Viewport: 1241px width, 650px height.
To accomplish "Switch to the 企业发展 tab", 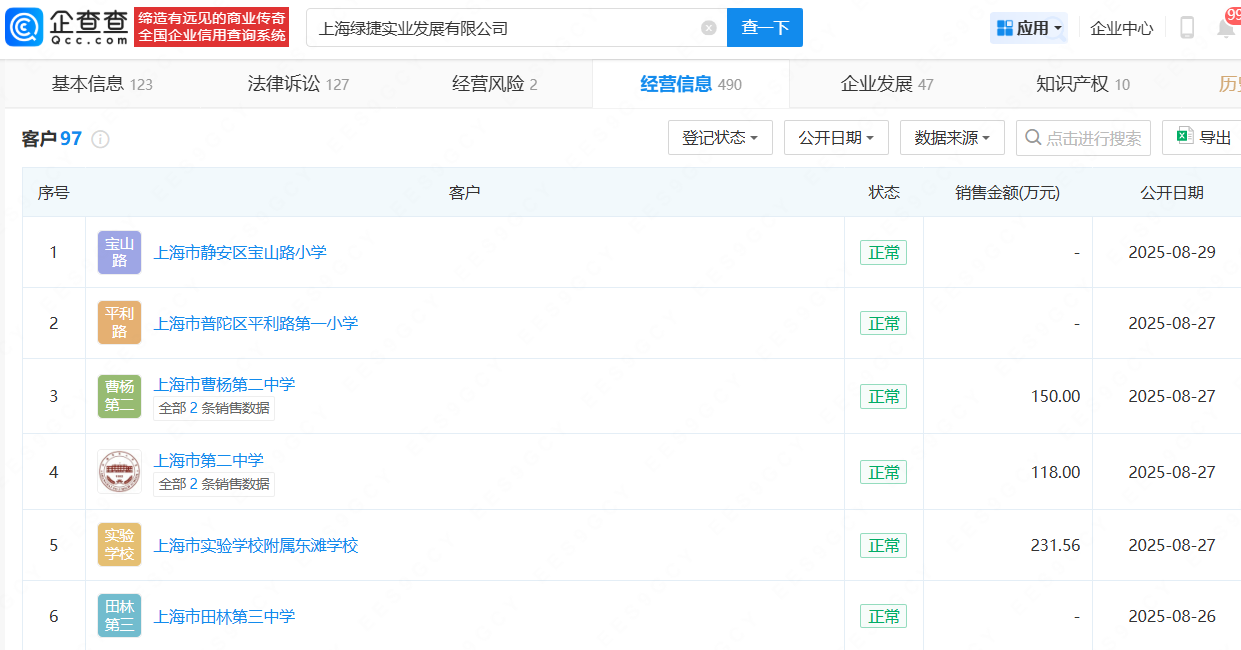I will pyautogui.click(x=887, y=84).
